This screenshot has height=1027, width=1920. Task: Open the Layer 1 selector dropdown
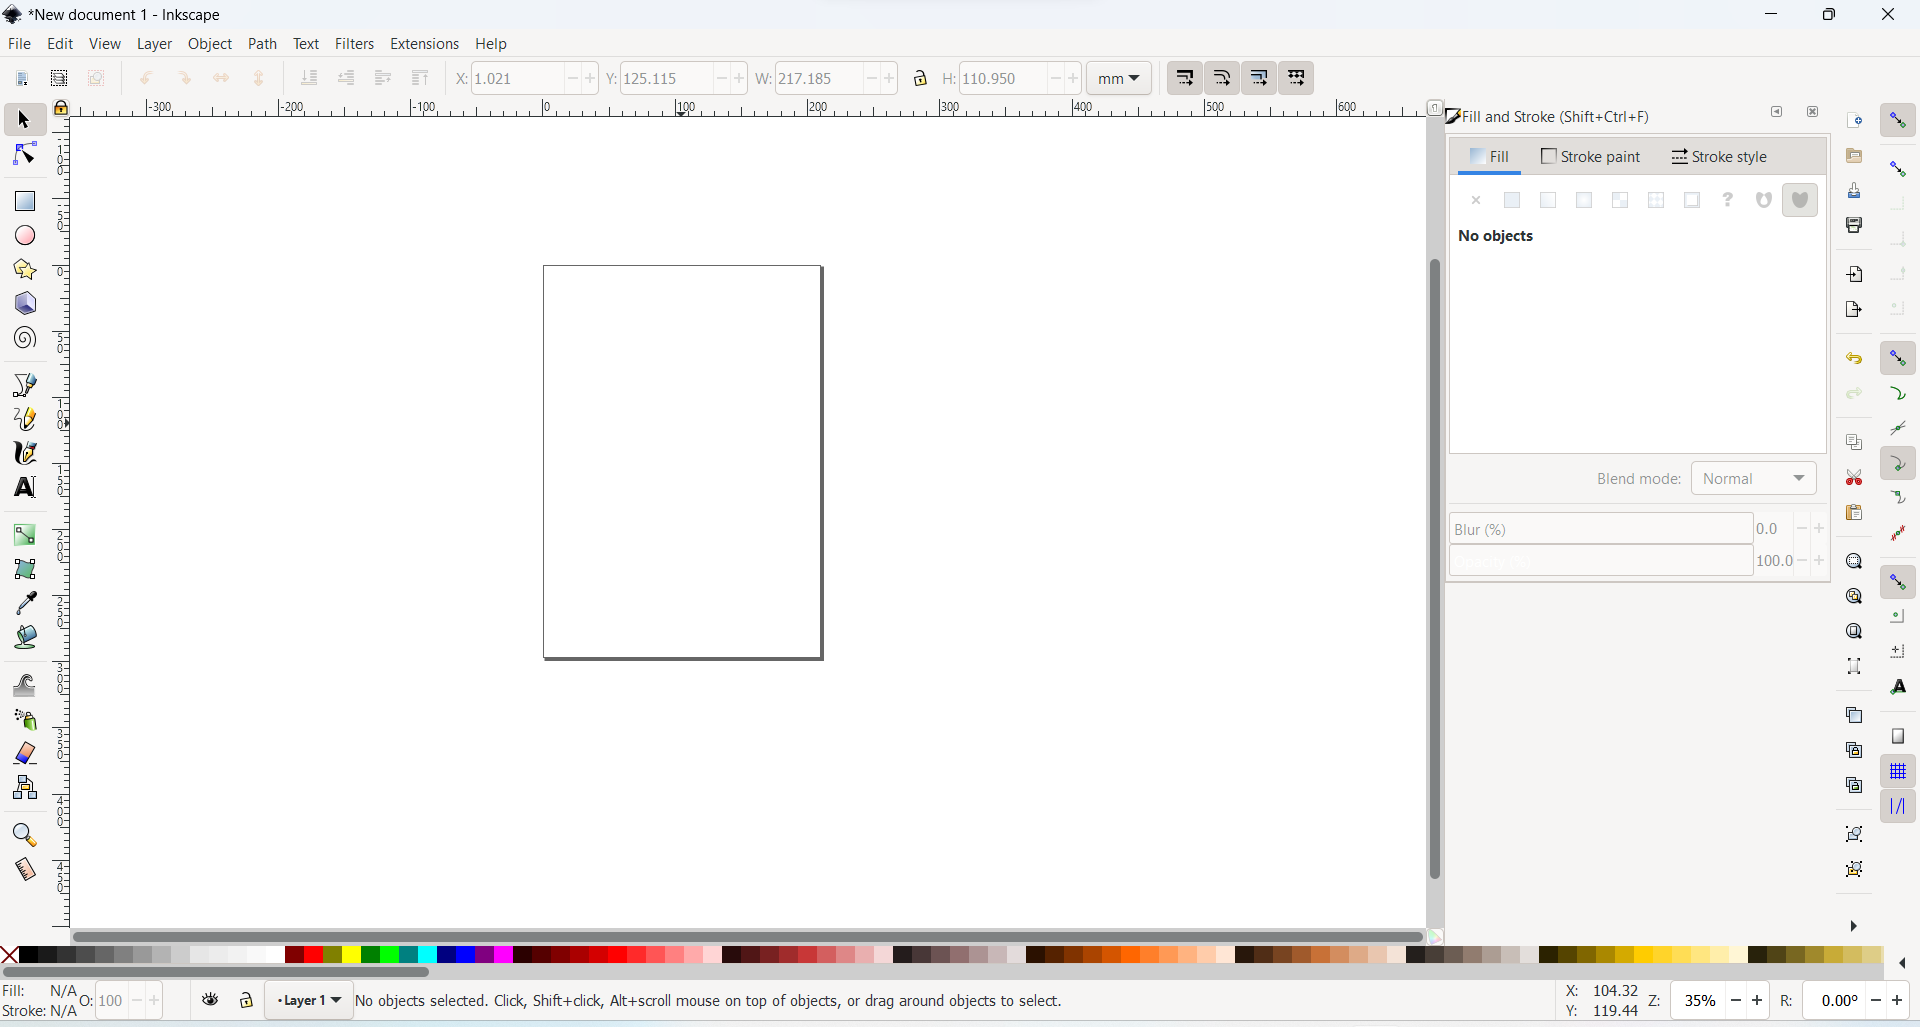click(x=308, y=1000)
